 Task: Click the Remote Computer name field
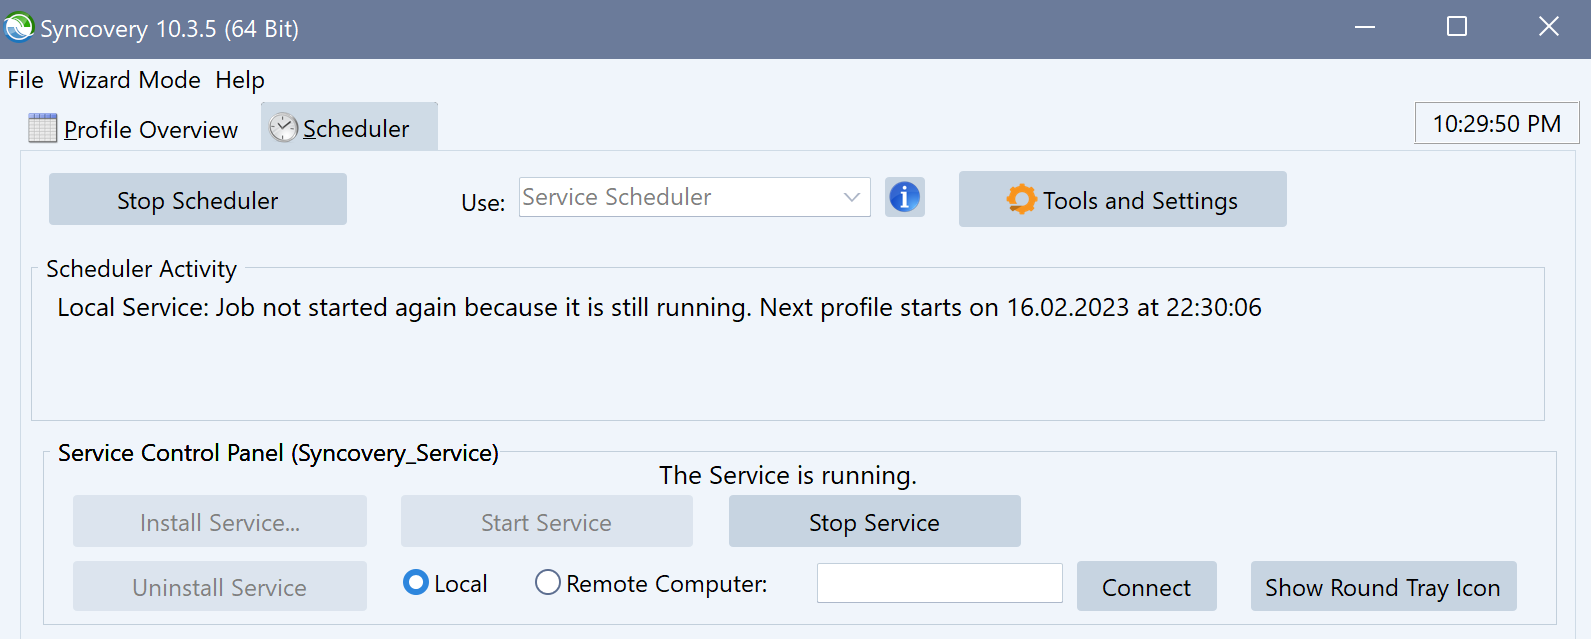(x=939, y=583)
